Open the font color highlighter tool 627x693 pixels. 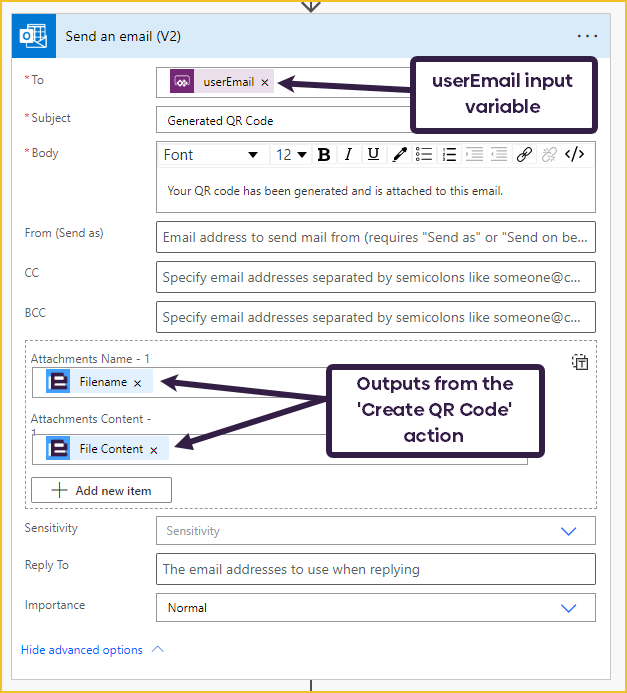399,154
